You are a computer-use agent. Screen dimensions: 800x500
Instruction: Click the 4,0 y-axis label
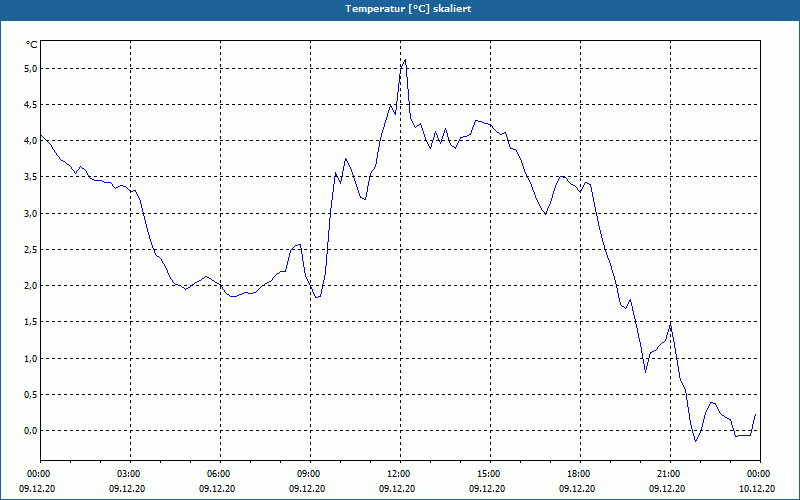[32, 141]
